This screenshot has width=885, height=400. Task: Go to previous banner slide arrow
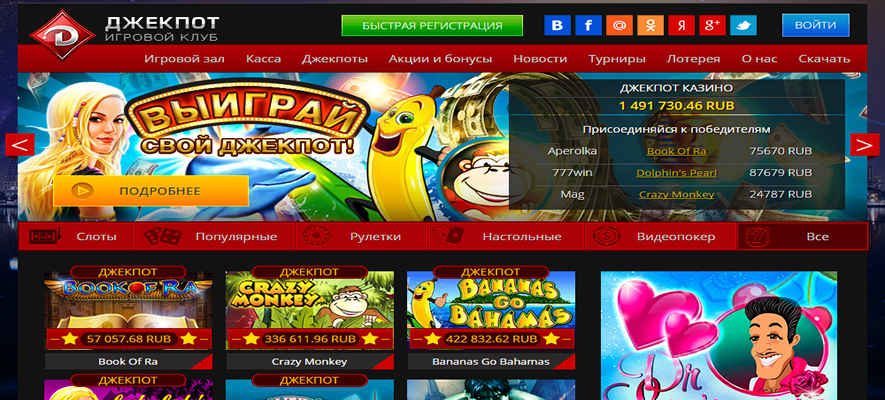click(x=20, y=145)
